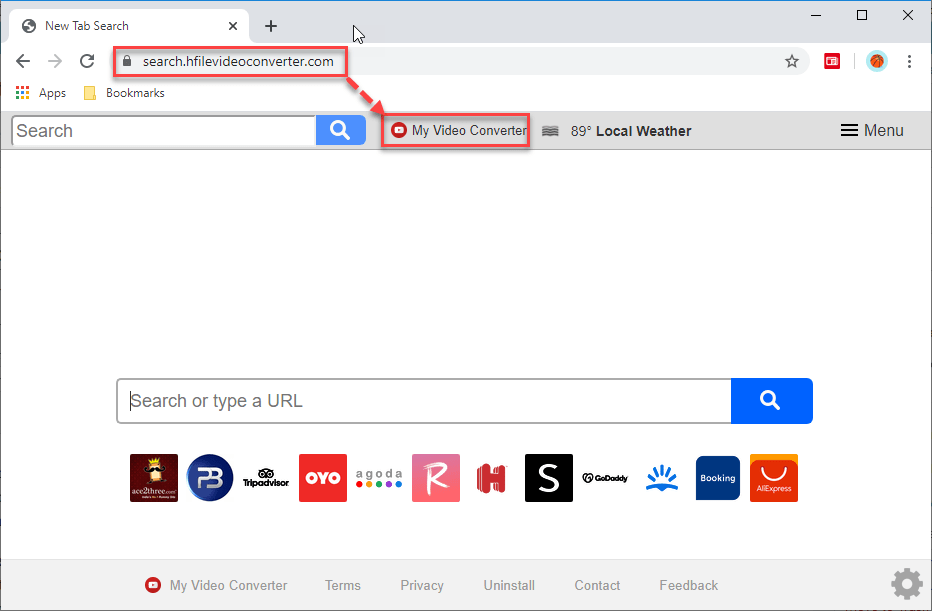Open the basketball profile avatar
This screenshot has height=611, width=932.
coord(877,61)
